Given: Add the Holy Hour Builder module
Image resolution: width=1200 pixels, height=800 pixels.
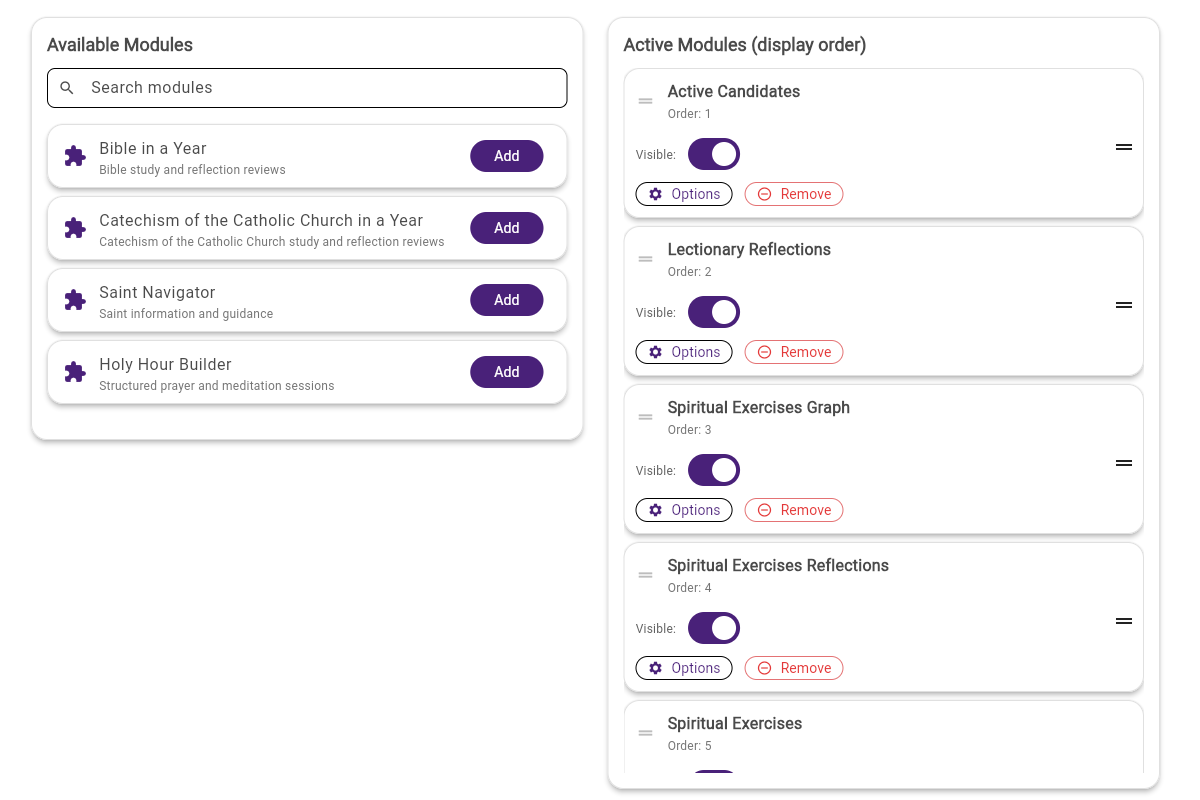Looking at the screenshot, I should click(506, 372).
